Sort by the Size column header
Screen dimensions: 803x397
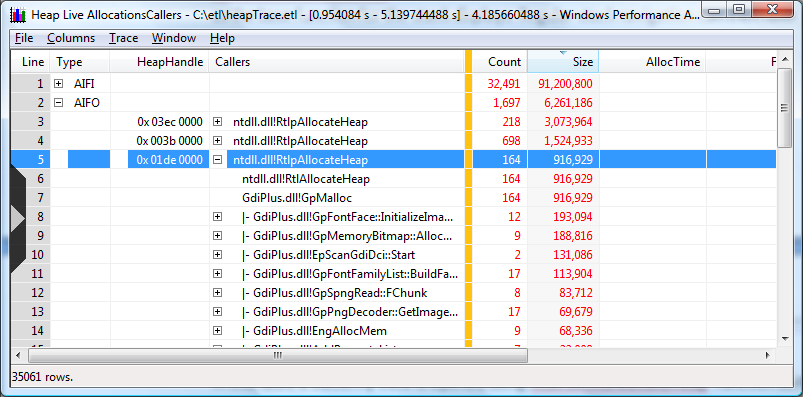click(x=563, y=61)
